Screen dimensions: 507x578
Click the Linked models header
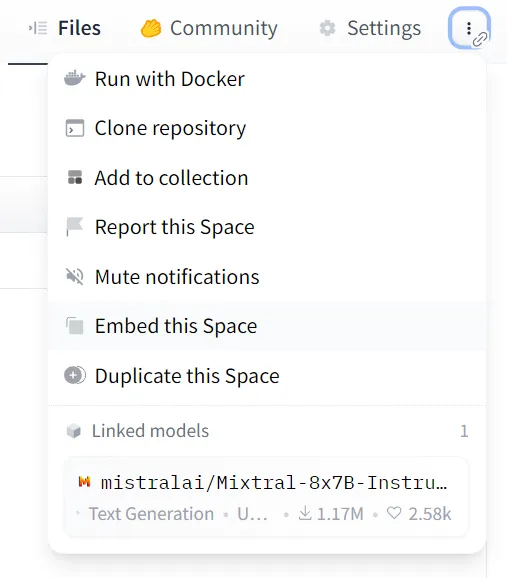tap(150, 431)
